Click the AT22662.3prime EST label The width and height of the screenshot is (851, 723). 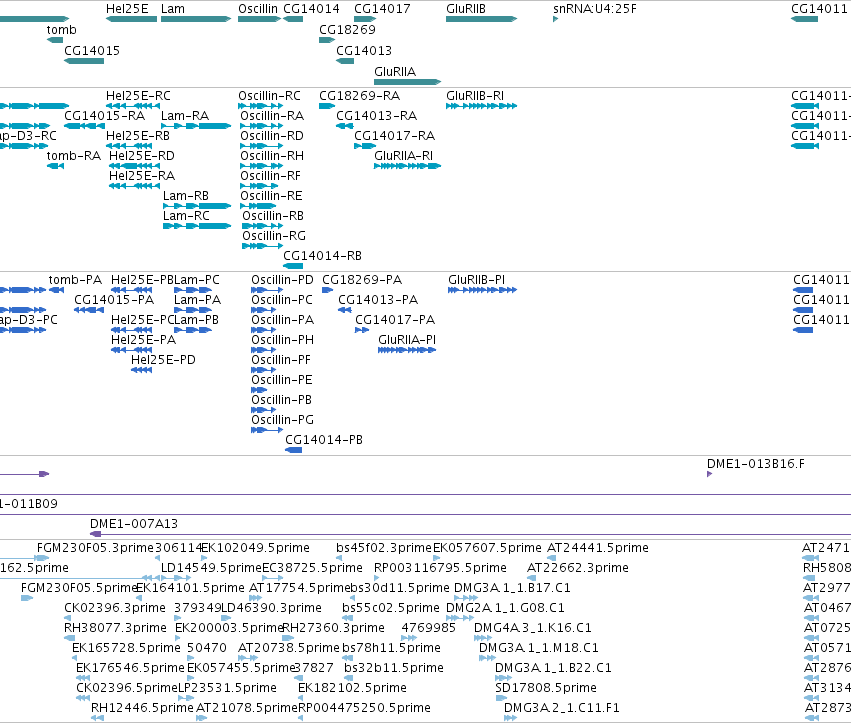coord(578,568)
